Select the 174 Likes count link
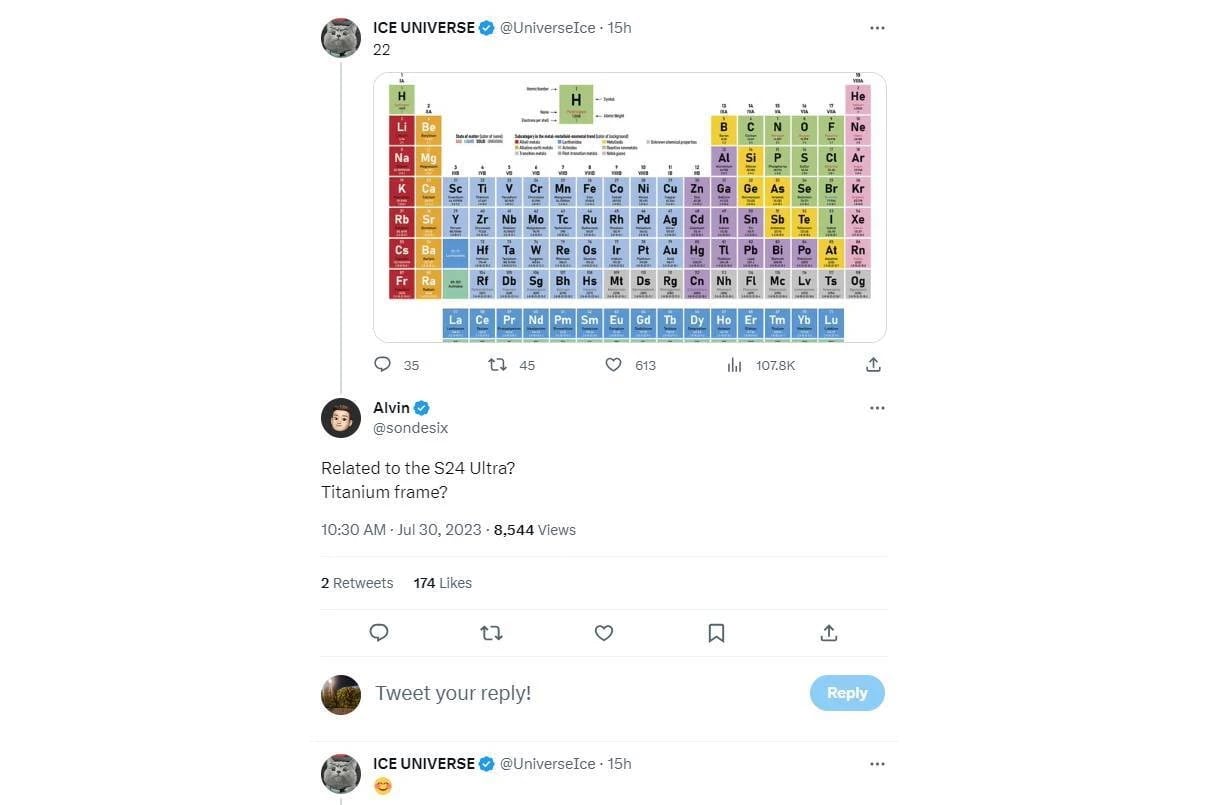 tap(442, 582)
